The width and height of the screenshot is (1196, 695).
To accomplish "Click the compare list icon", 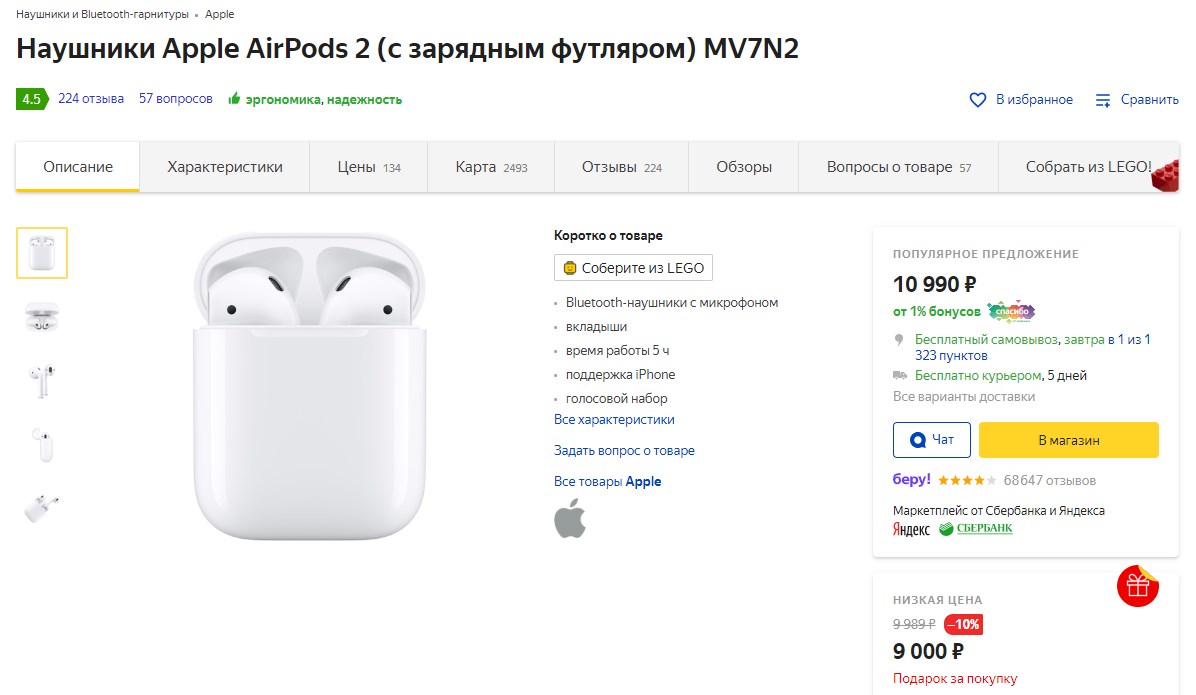I will (x=1103, y=100).
